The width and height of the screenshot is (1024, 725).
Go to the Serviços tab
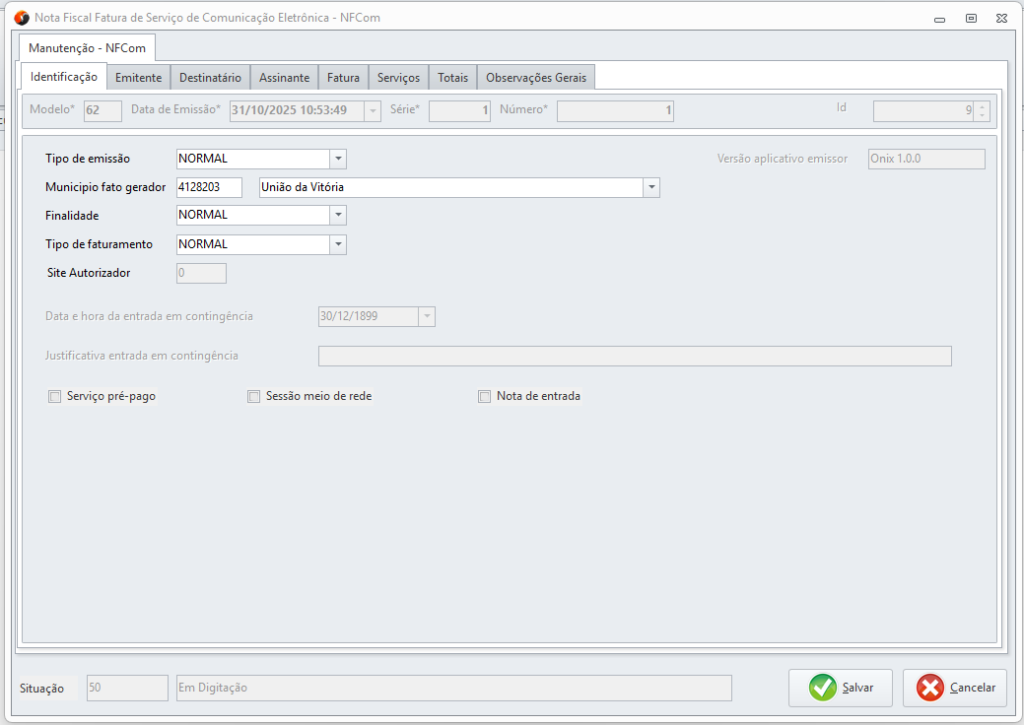[x=398, y=78]
